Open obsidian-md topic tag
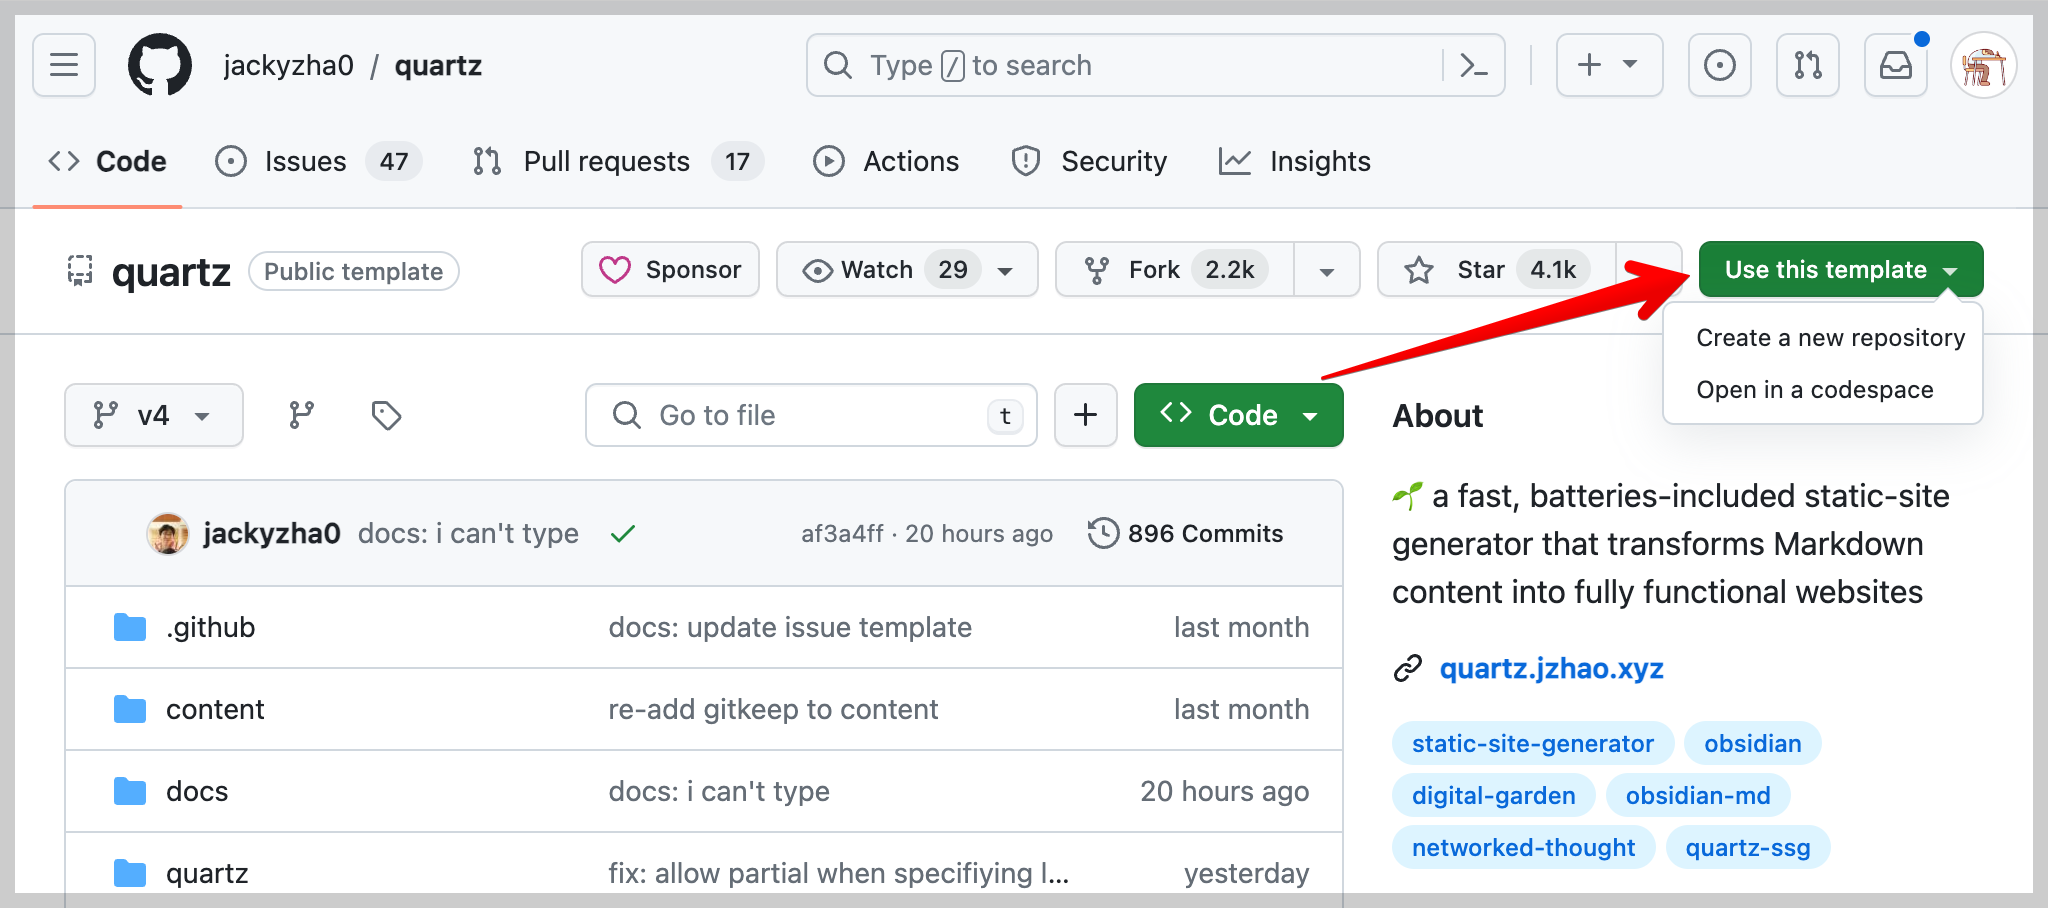This screenshot has width=2048, height=908. (x=1697, y=796)
